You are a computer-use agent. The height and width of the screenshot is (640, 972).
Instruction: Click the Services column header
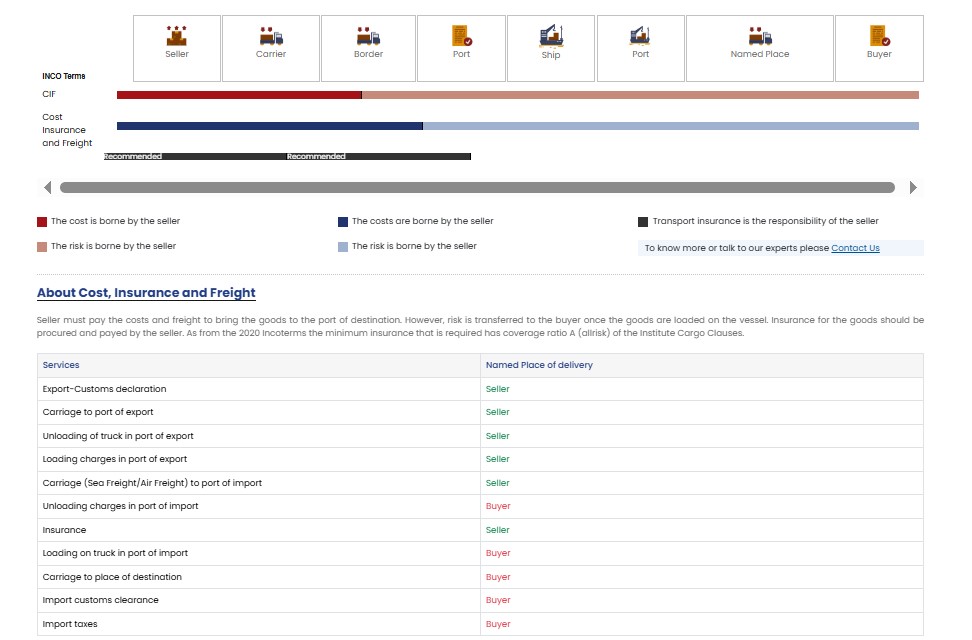click(x=61, y=365)
